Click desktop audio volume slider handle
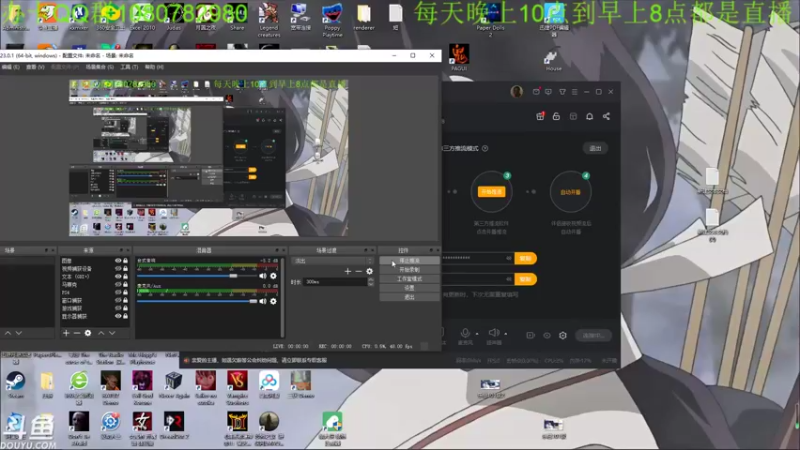This screenshot has height=450, width=800. [x=233, y=276]
